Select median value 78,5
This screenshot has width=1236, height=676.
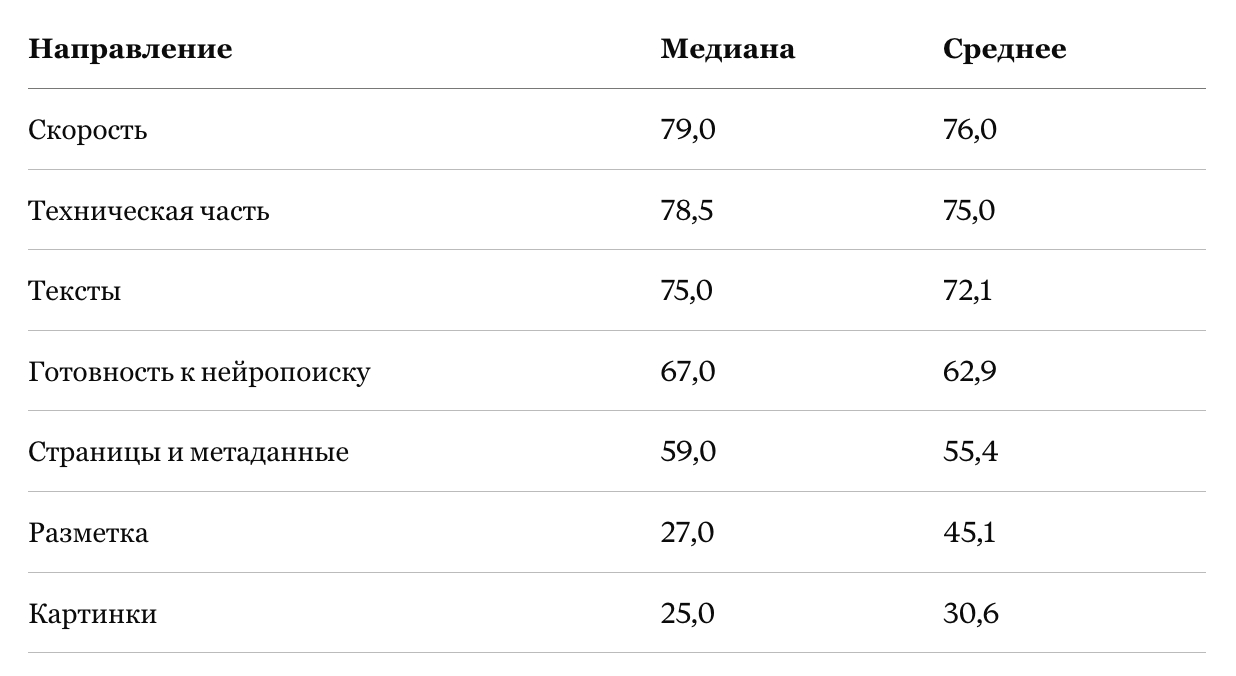tap(687, 211)
